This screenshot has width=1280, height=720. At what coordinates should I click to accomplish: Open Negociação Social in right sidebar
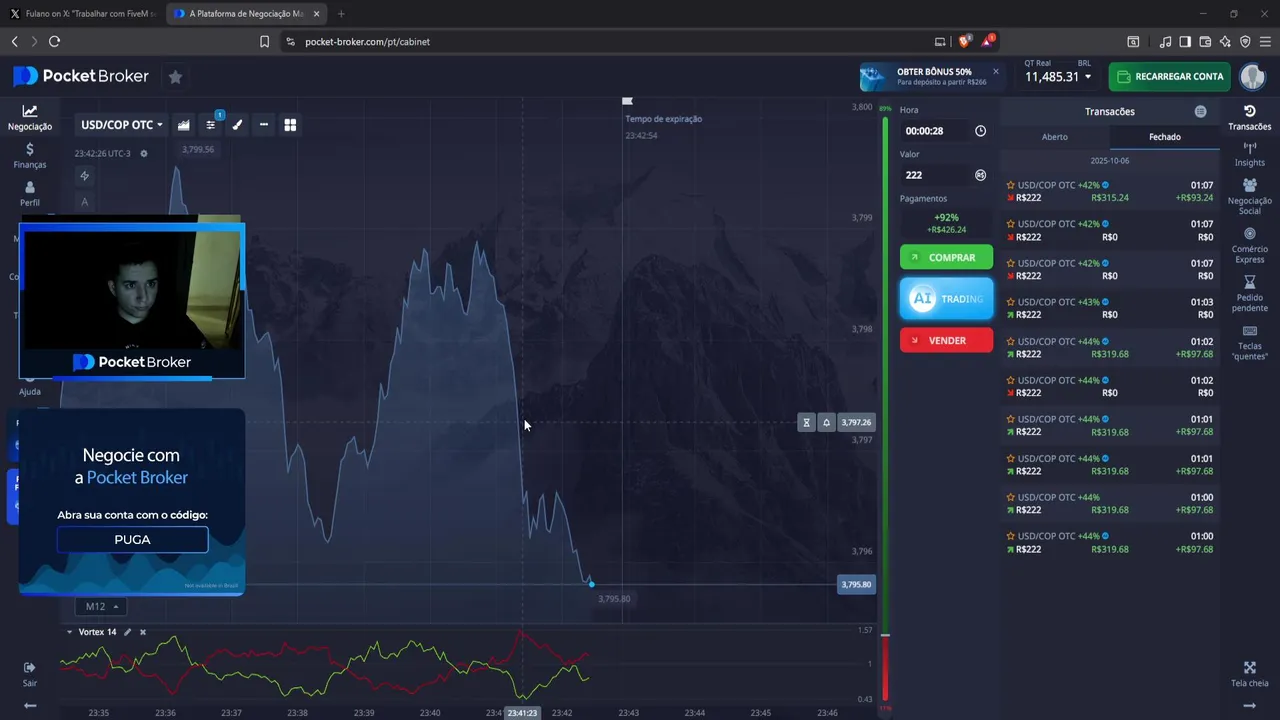pyautogui.click(x=1250, y=197)
